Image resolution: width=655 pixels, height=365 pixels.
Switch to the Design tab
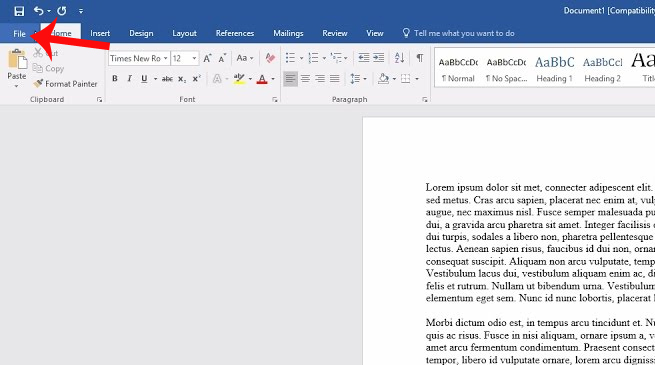click(x=141, y=33)
